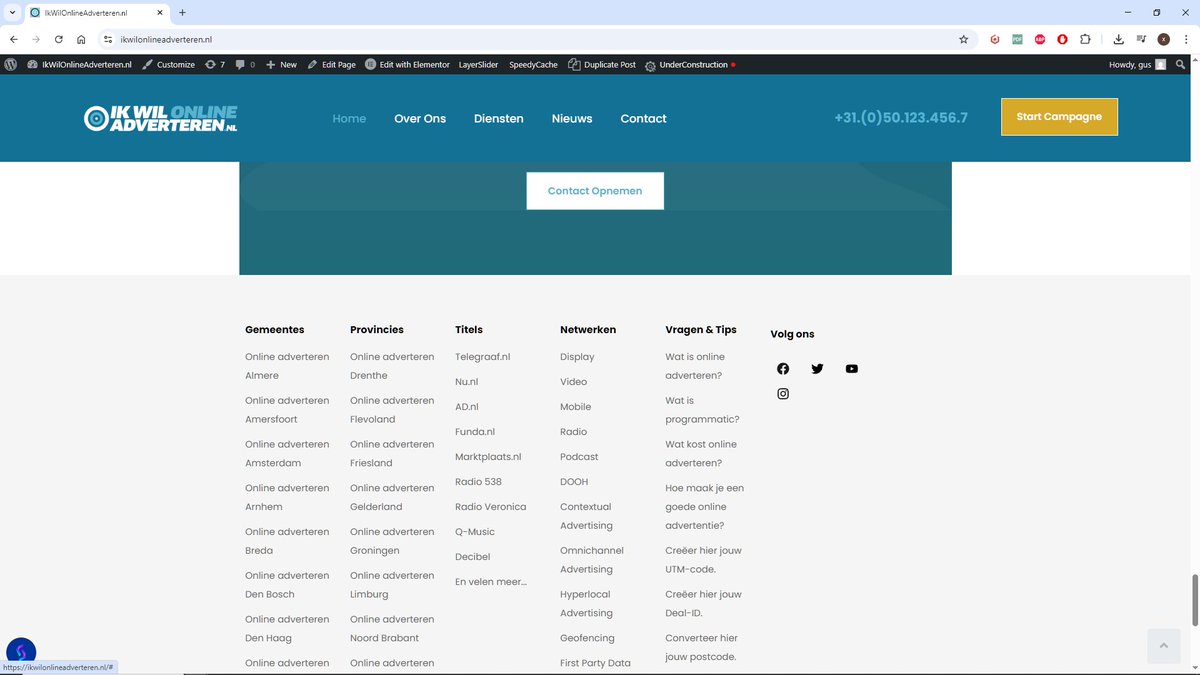This screenshot has width=1200, height=675.
Task: Click the tab search dropdown arrow
Action: click(11, 13)
